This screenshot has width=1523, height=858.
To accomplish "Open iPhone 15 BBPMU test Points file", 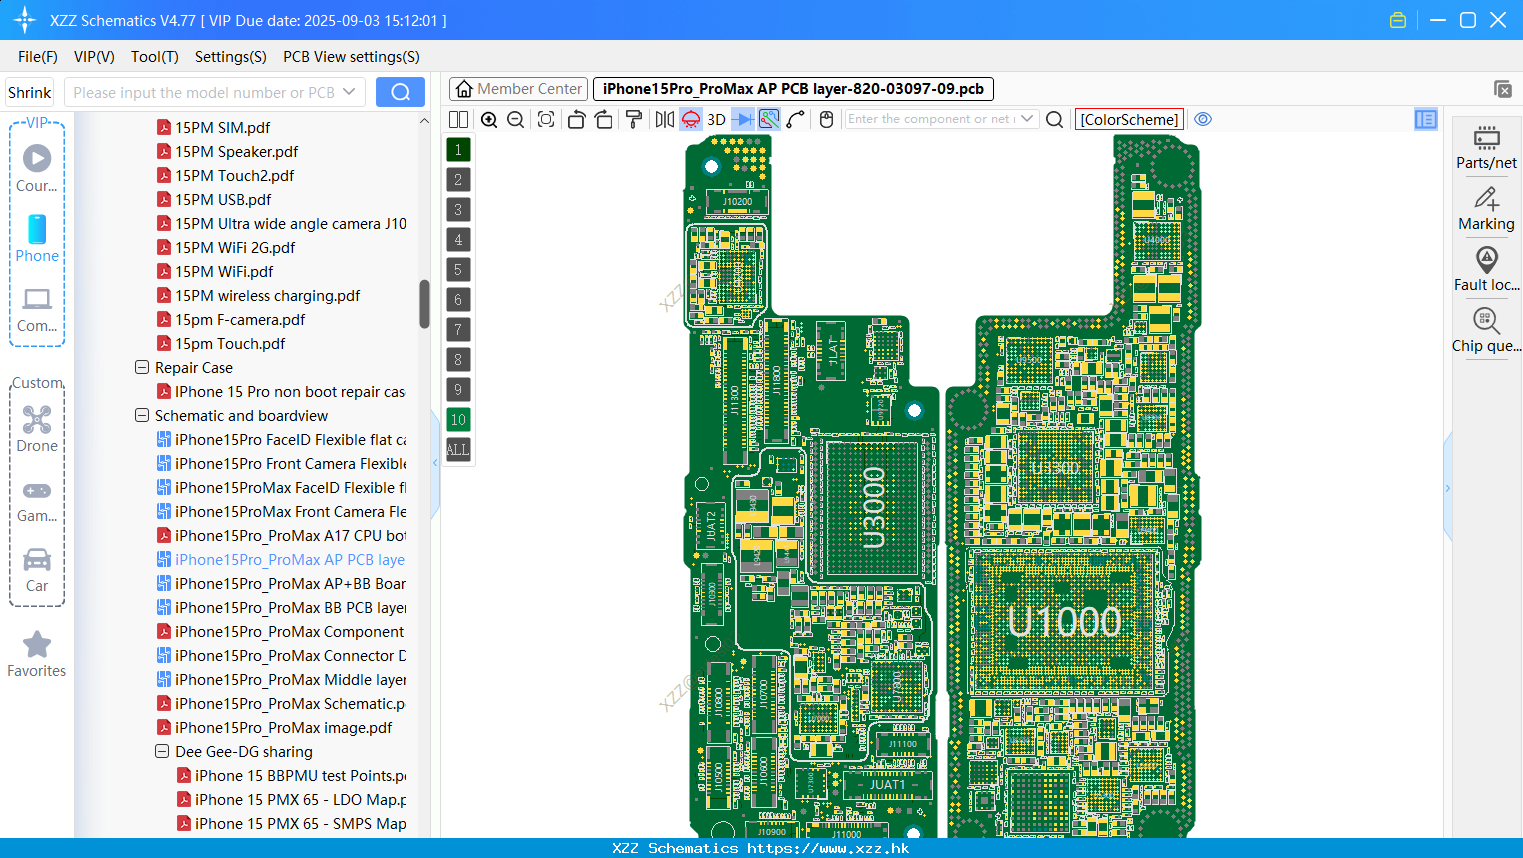I will pos(300,775).
